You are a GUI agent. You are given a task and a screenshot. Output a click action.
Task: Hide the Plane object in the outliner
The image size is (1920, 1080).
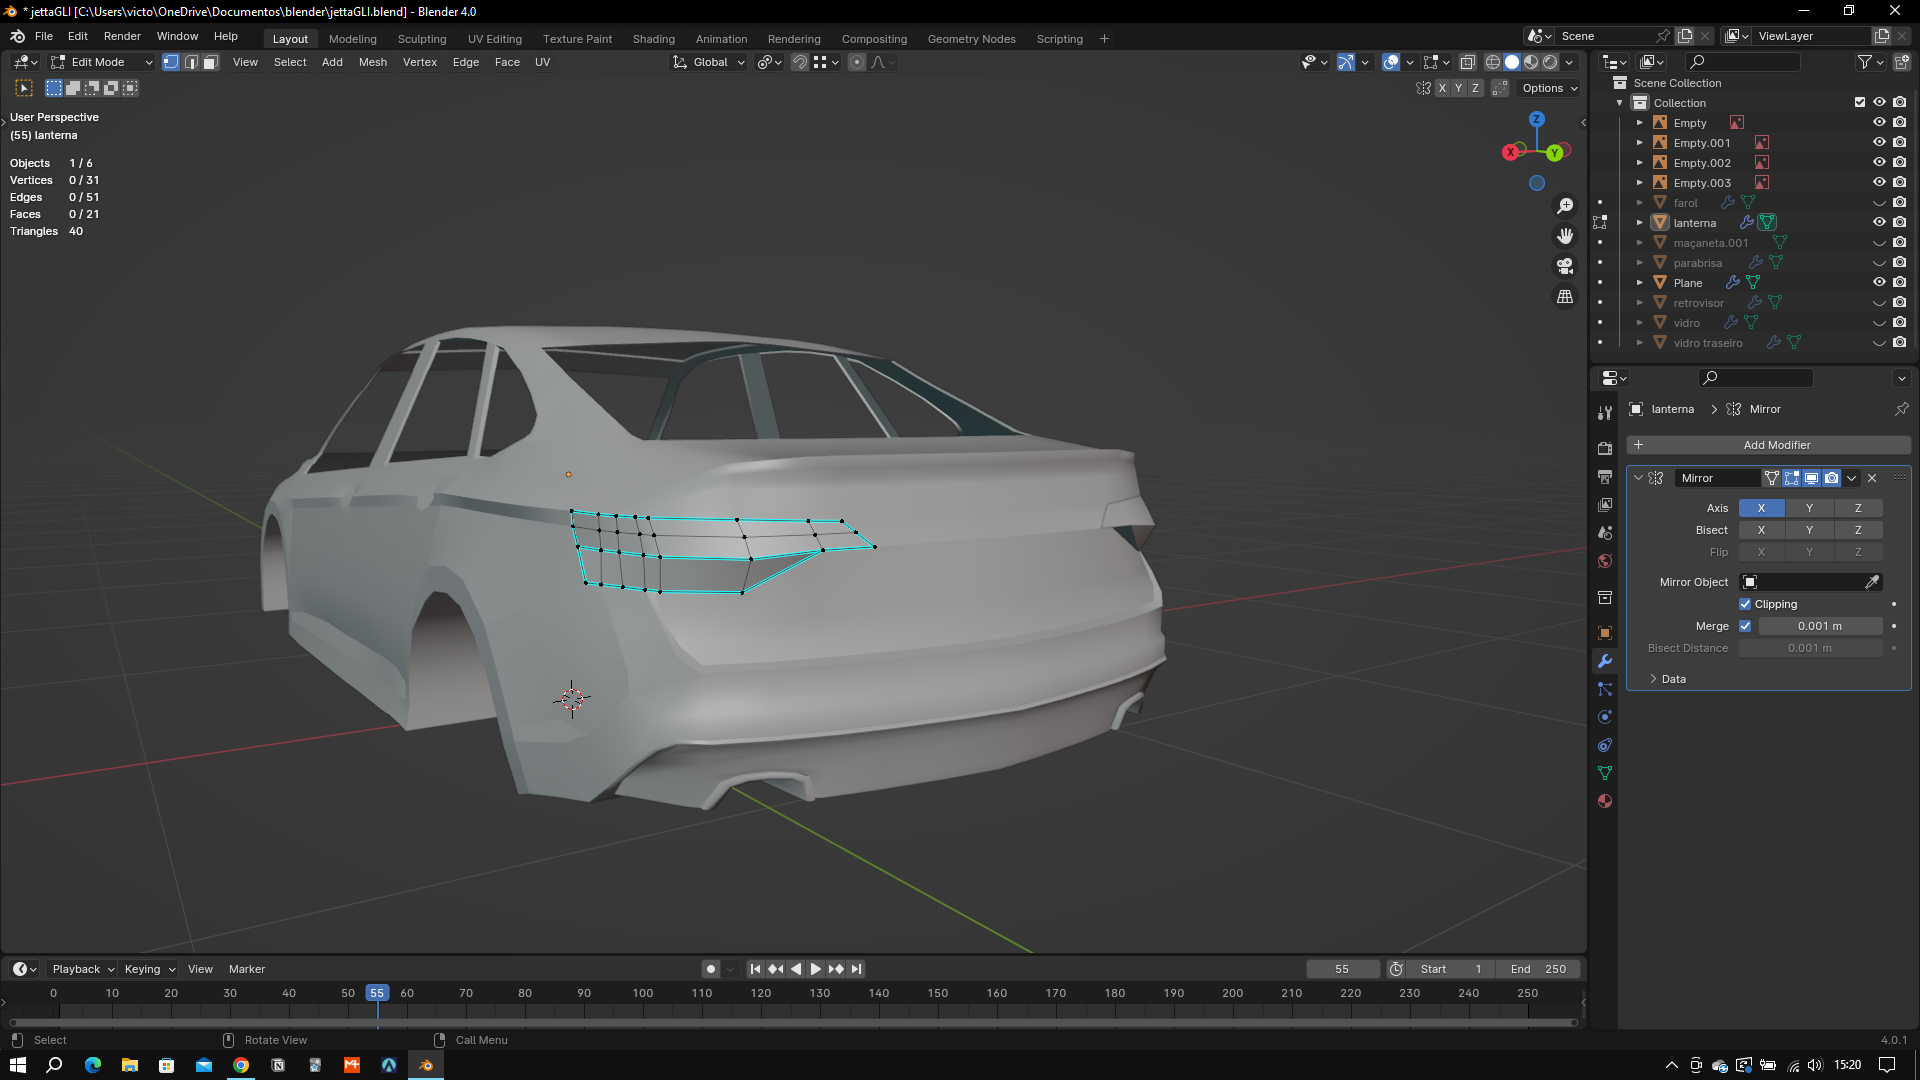click(x=1879, y=283)
